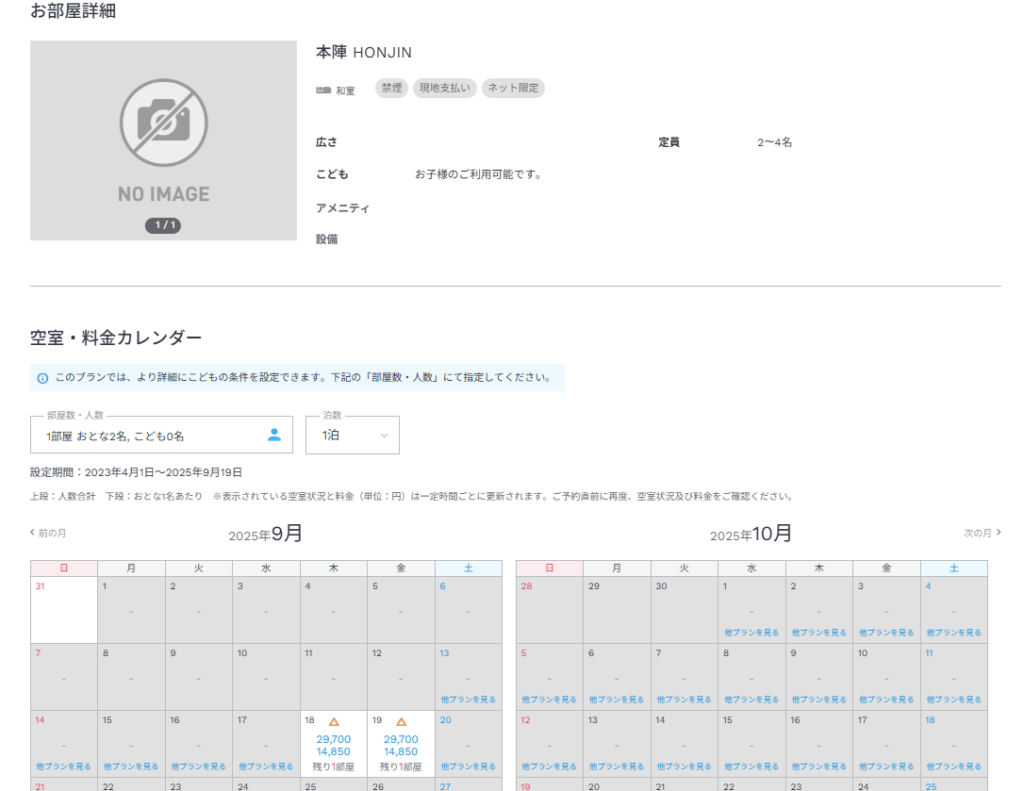Viewport: 1024px width, 791px height.
Task: Select the 29,700 price on September 19
Action: [401, 739]
